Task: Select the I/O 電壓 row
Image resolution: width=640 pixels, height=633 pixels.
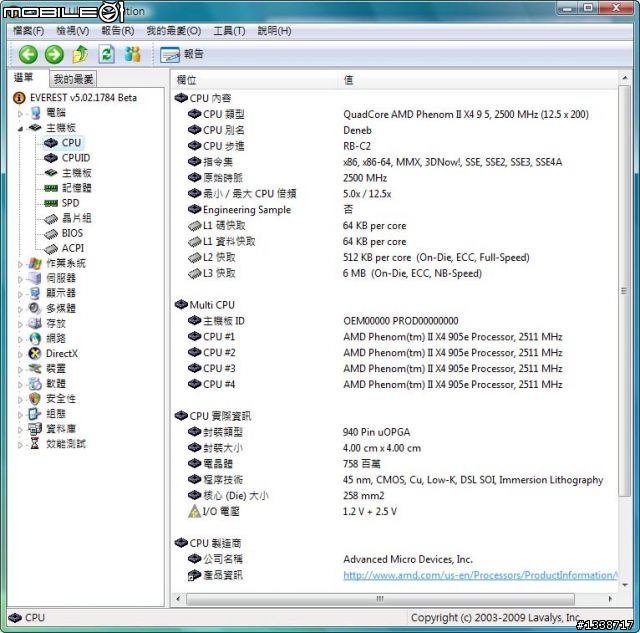Action: tap(394, 511)
